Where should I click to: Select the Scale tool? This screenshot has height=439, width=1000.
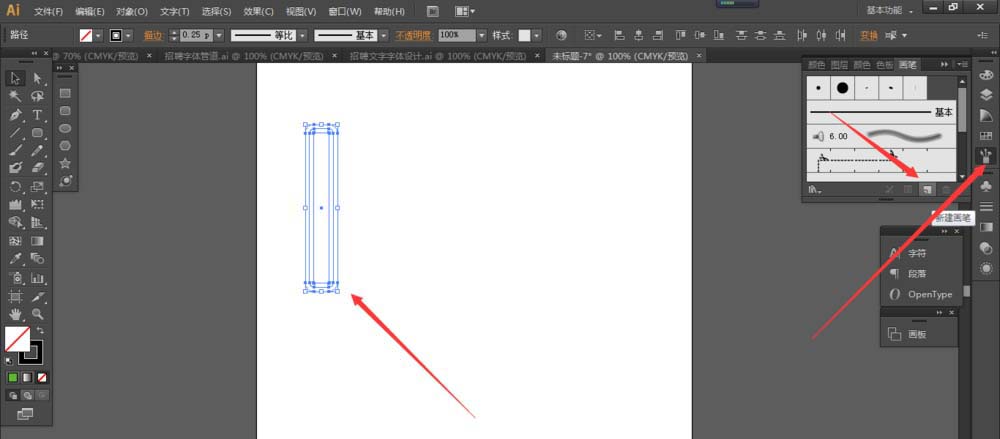tap(38, 187)
